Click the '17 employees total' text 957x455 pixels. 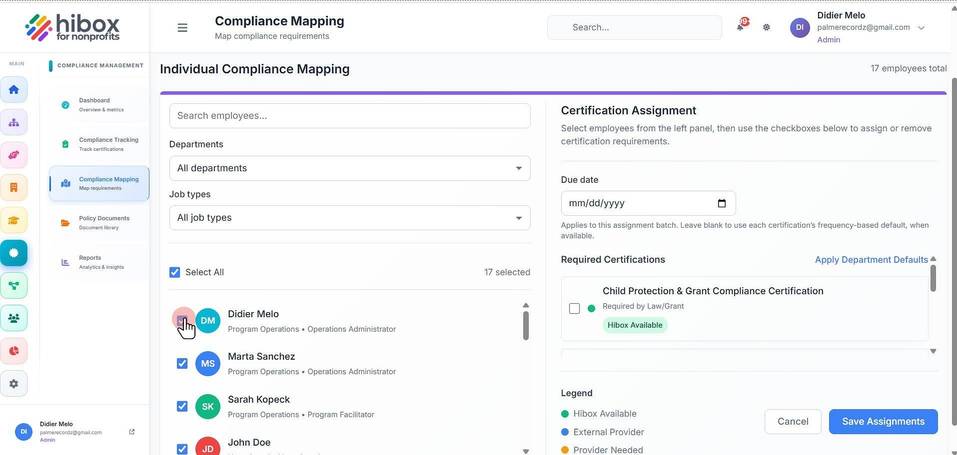[x=909, y=68]
